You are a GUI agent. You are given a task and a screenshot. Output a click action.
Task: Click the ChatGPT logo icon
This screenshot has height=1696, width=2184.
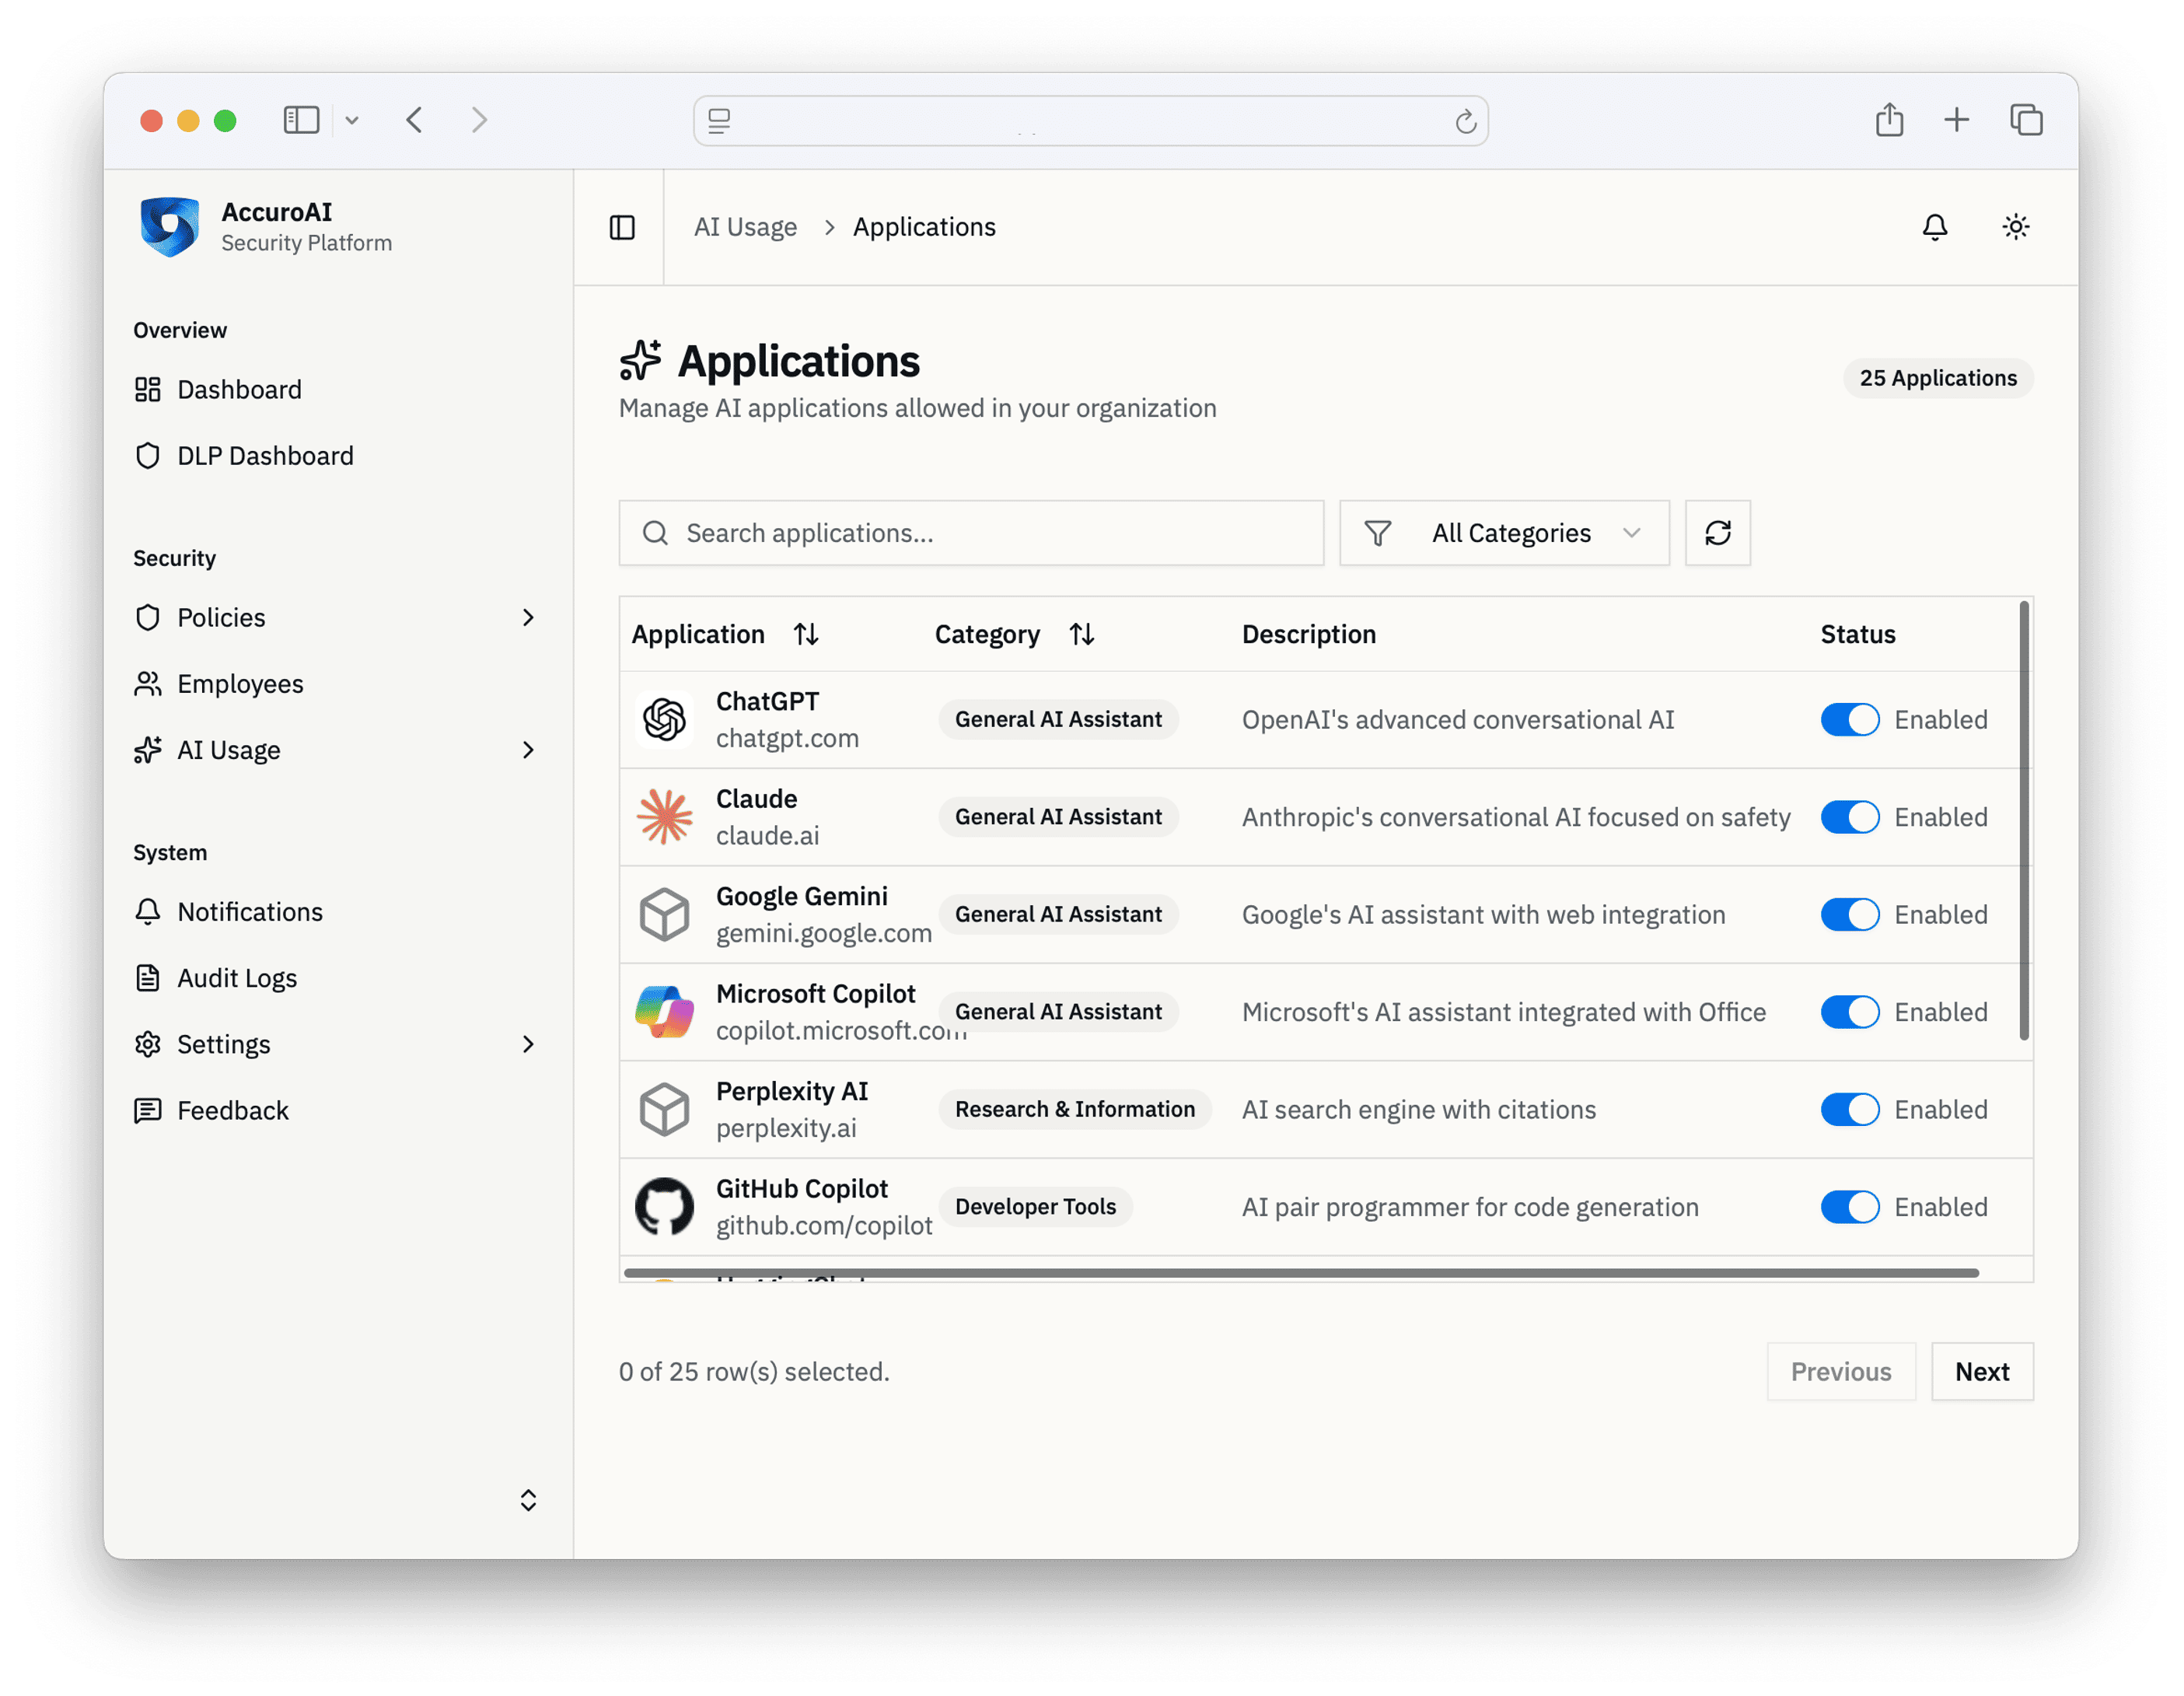pos(664,719)
